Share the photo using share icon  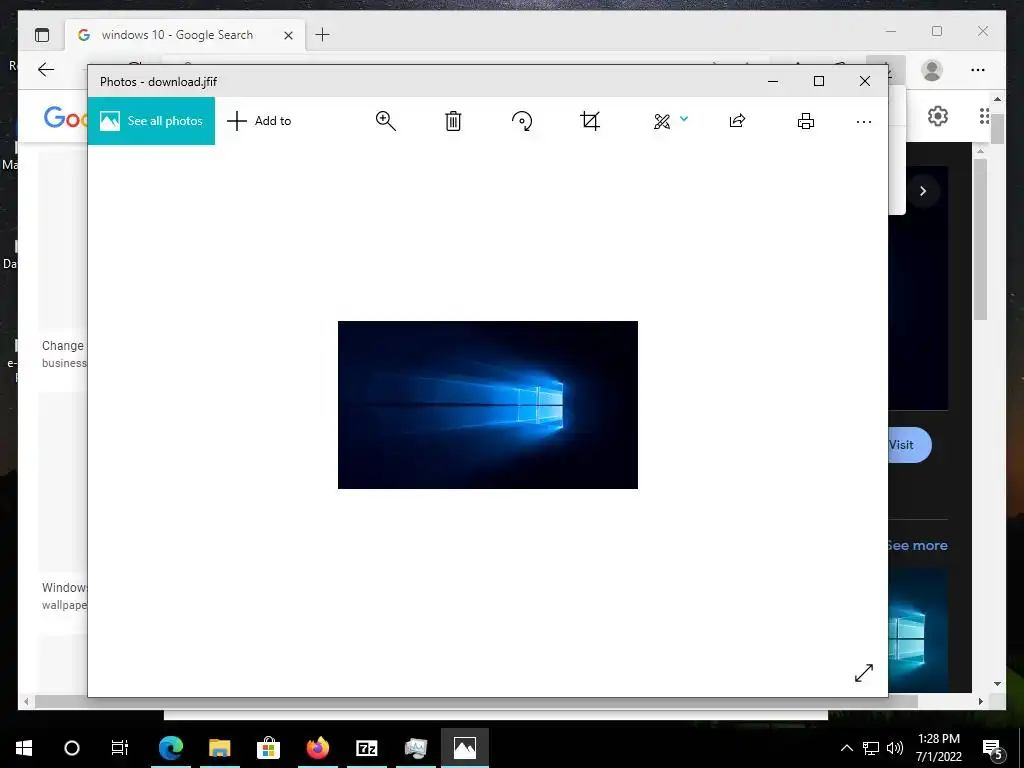737,121
